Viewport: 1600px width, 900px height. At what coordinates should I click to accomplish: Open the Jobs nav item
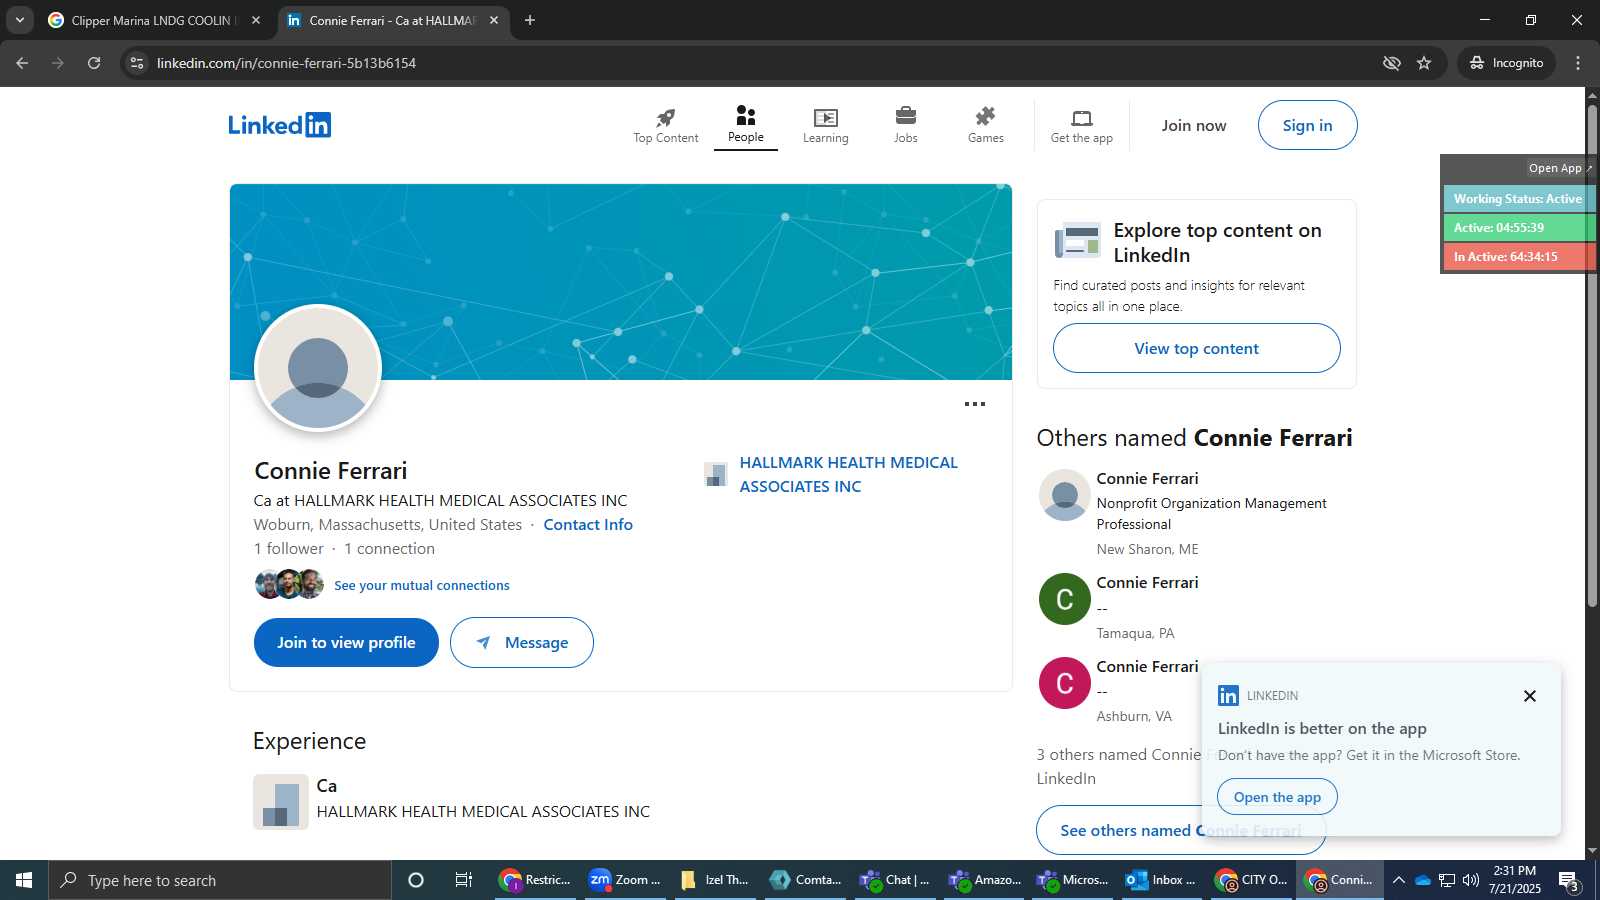point(906,126)
